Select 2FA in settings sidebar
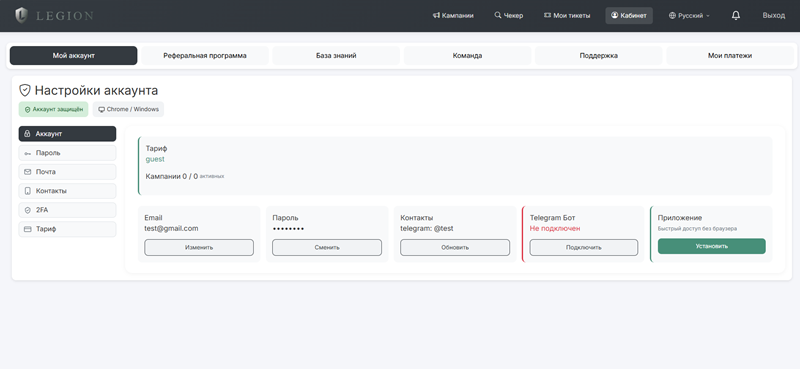The height and width of the screenshot is (369, 800). tap(67, 210)
